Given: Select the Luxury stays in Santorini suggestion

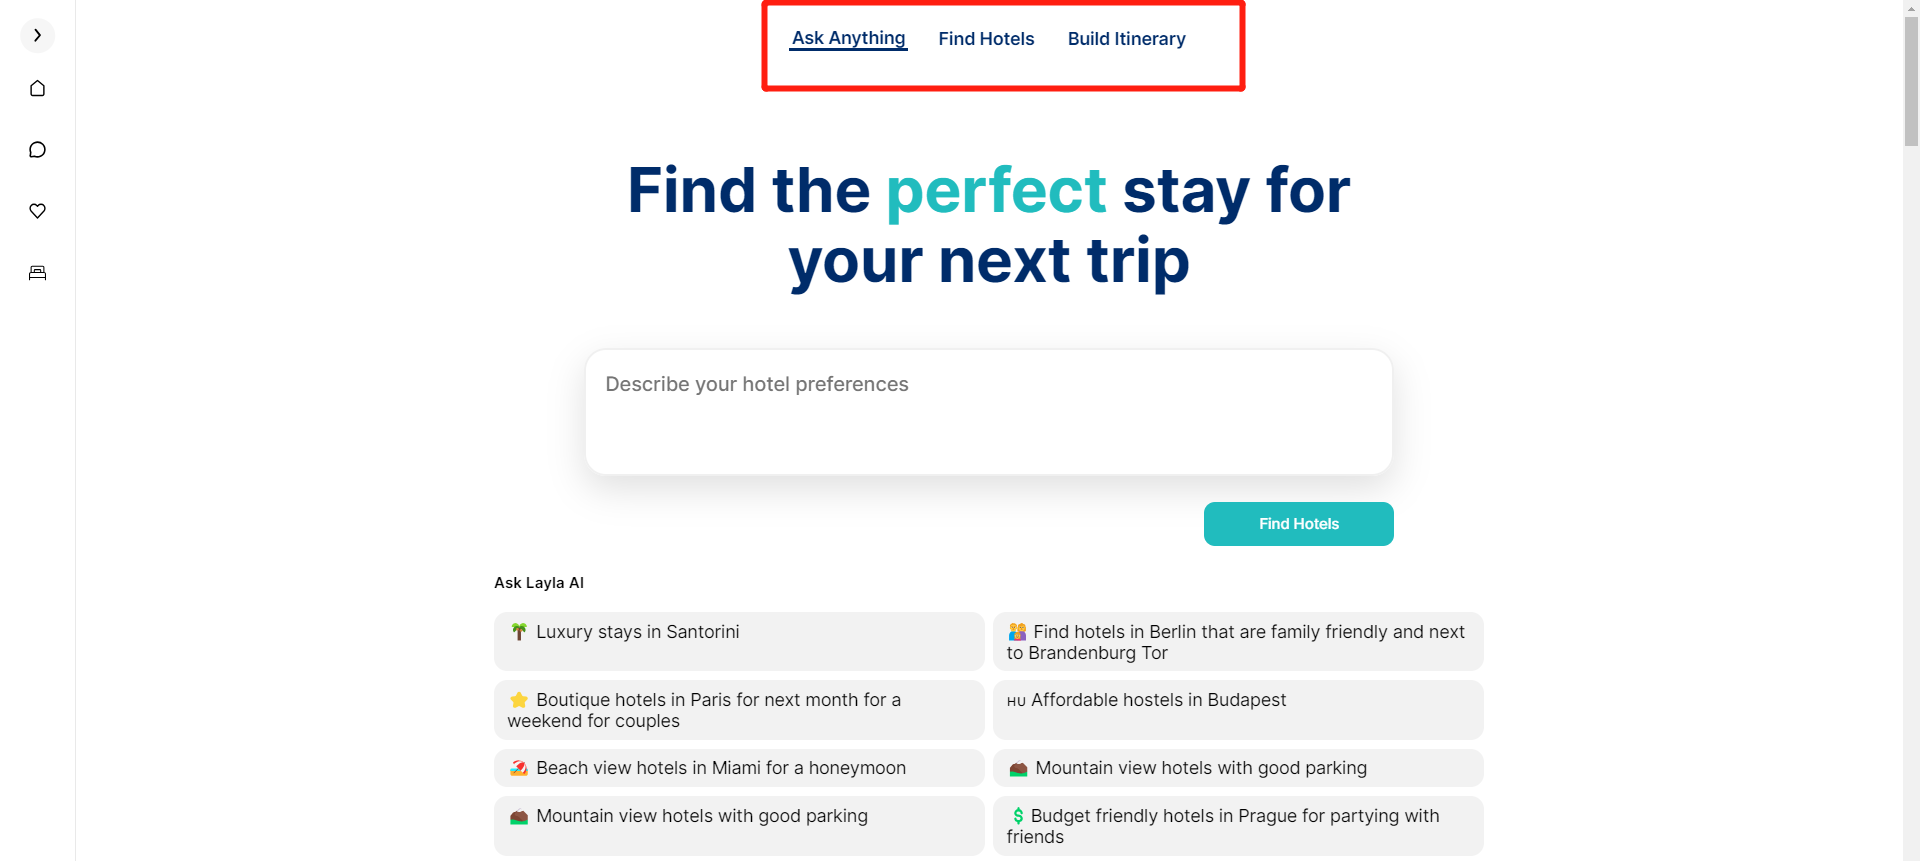Looking at the screenshot, I should tap(739, 641).
